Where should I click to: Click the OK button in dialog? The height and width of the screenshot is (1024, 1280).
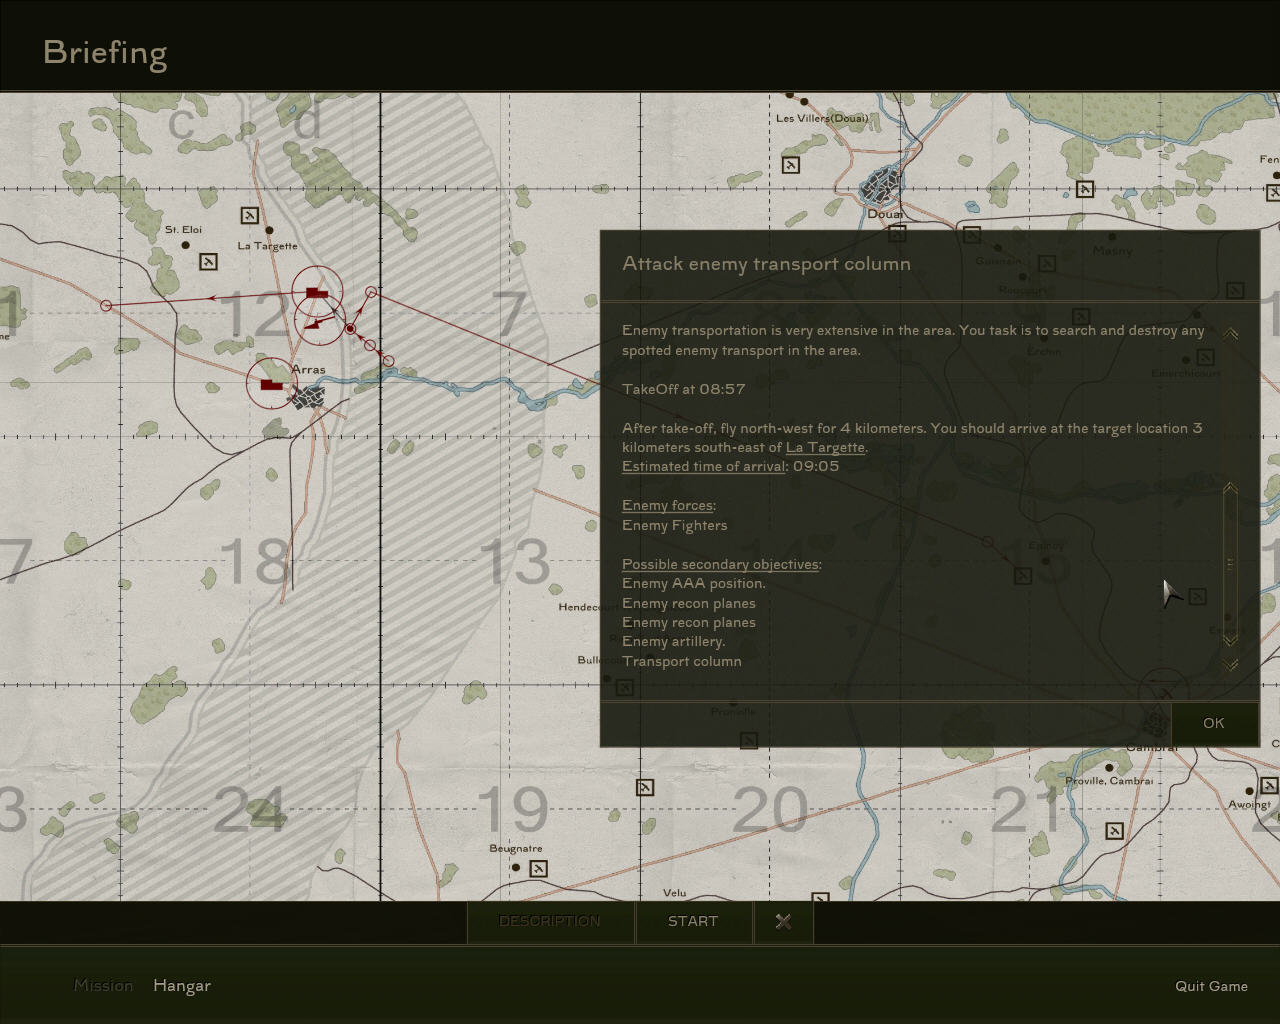tap(1214, 723)
